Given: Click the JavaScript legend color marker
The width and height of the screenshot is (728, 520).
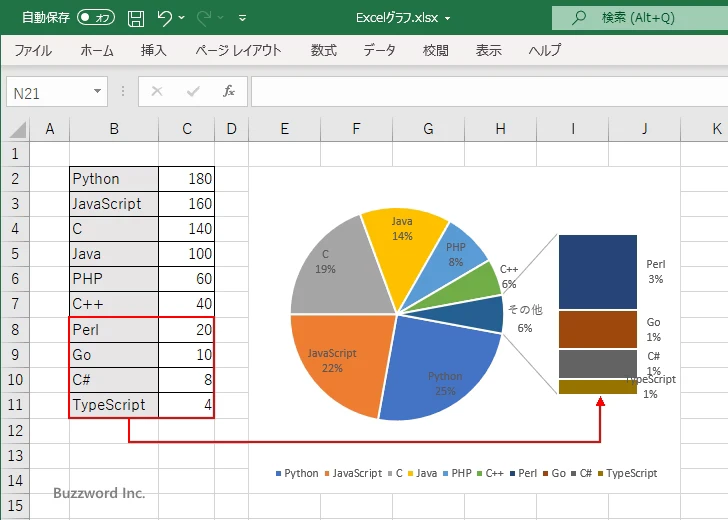Looking at the screenshot, I should point(327,474).
